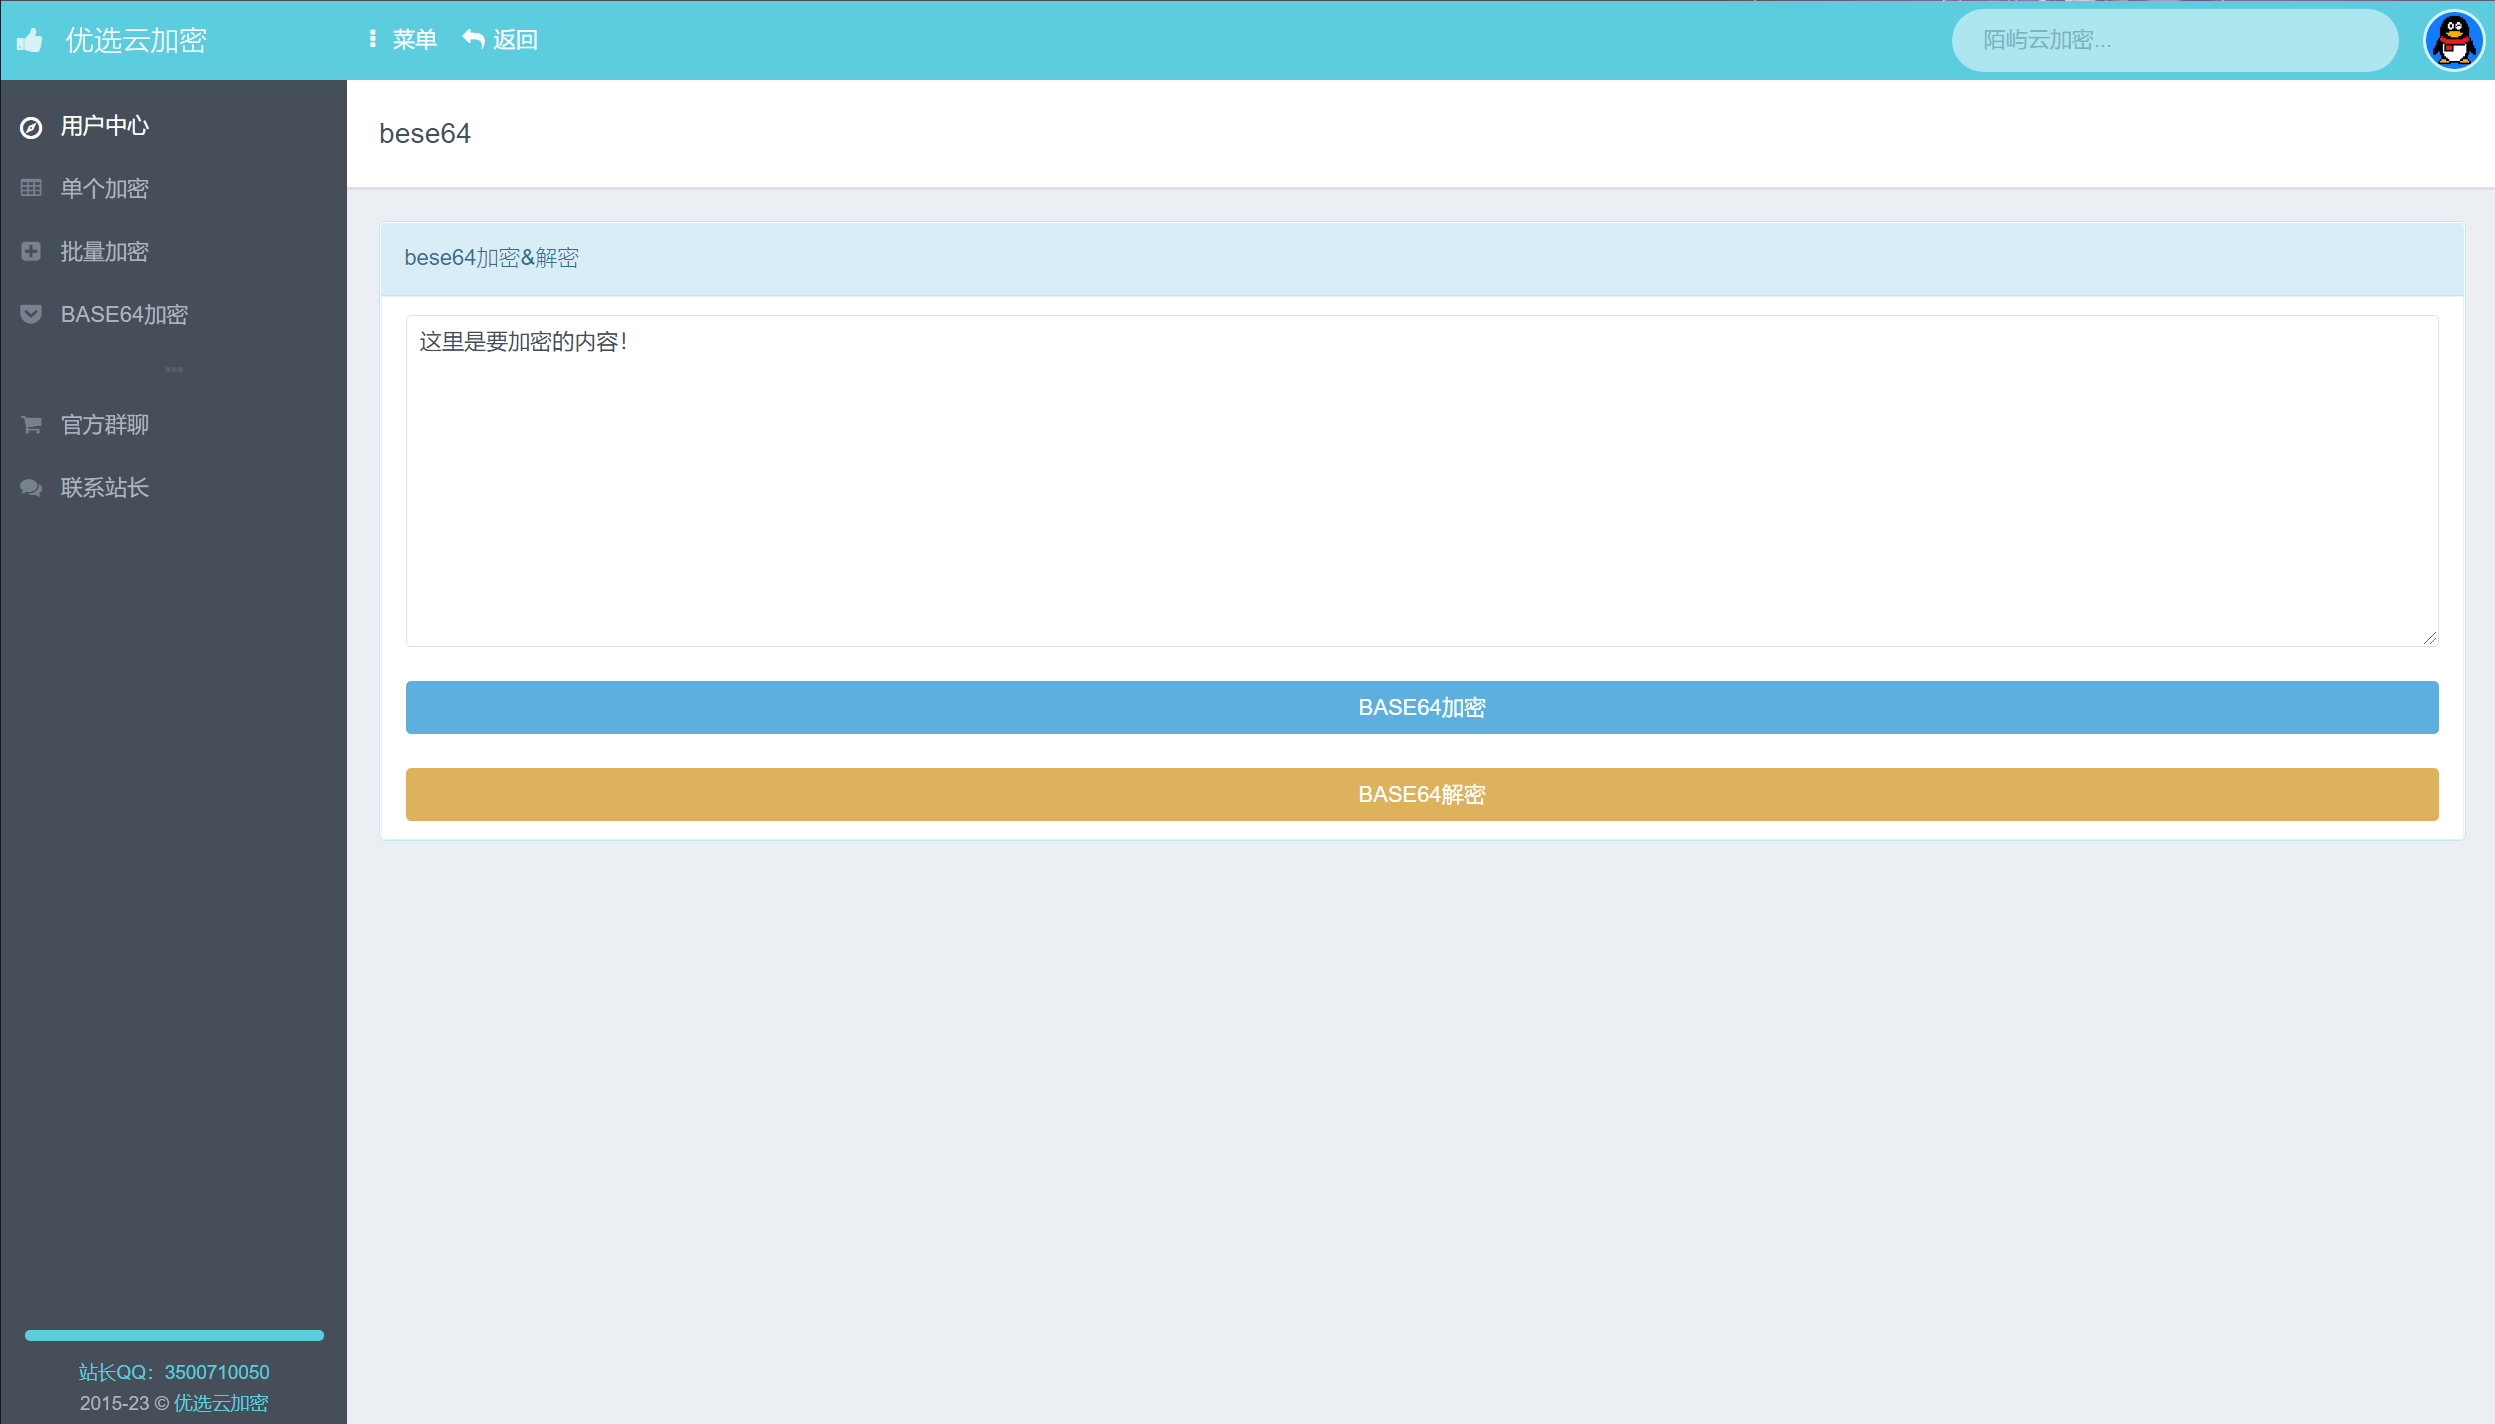Click the blue BASE64加密 button
This screenshot has height=1424, width=2495.
click(x=1422, y=707)
